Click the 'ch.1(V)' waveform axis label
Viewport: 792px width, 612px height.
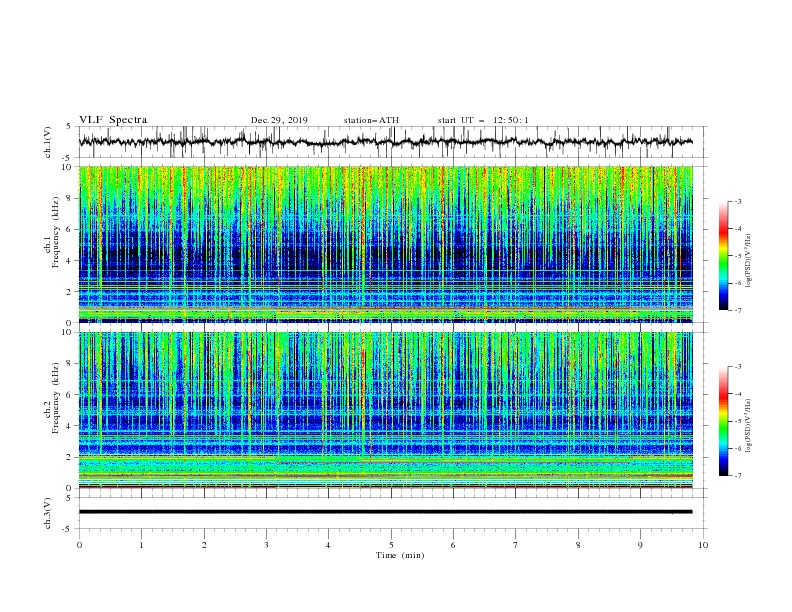[48, 142]
